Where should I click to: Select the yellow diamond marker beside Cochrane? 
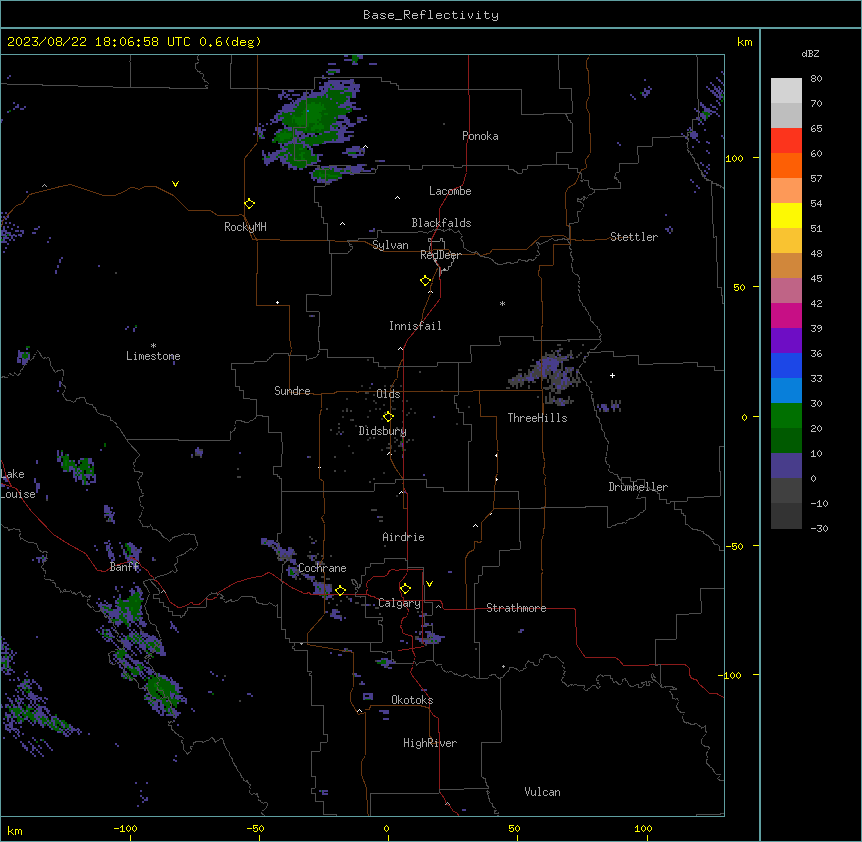click(340, 591)
